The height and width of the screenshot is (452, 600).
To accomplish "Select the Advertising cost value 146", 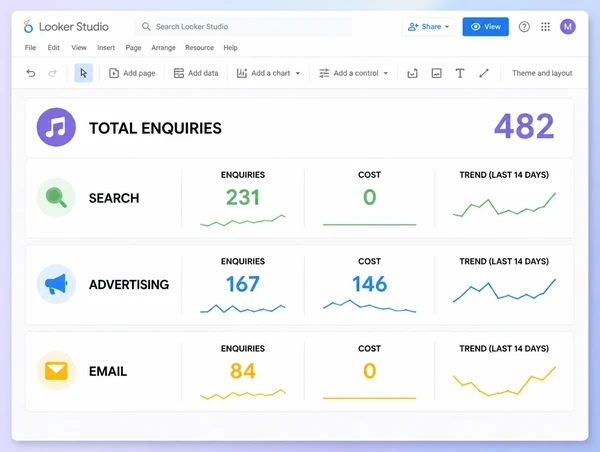I will tap(370, 284).
